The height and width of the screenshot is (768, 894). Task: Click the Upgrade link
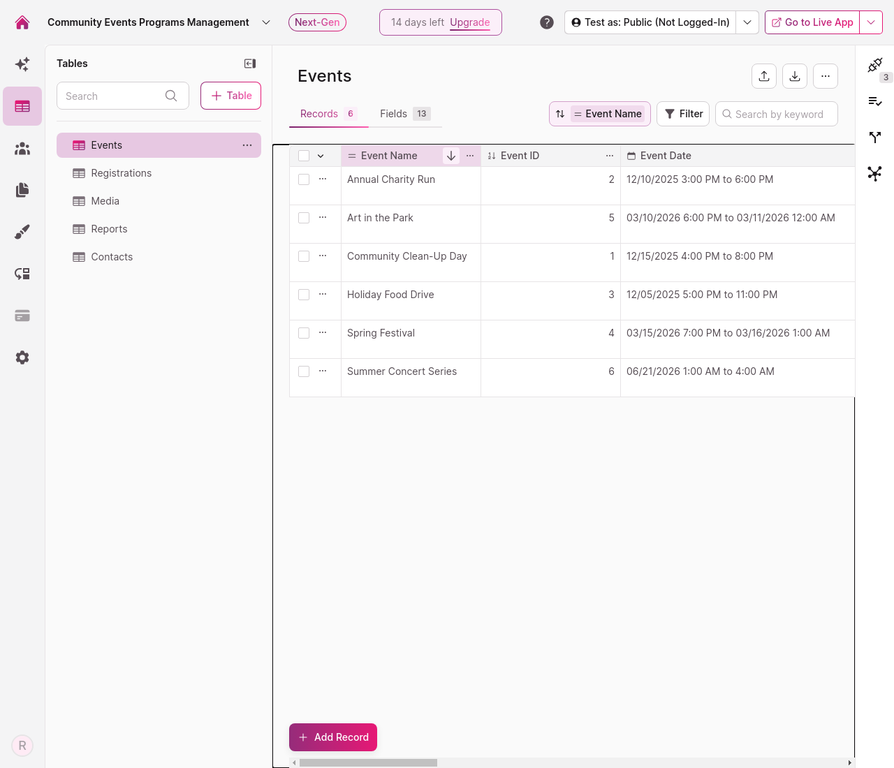click(x=470, y=22)
